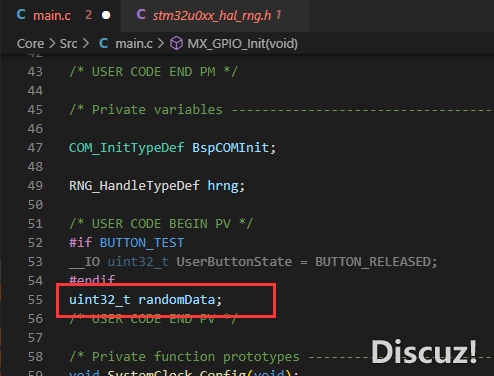Select the Src folder in the breadcrumb

click(69, 44)
